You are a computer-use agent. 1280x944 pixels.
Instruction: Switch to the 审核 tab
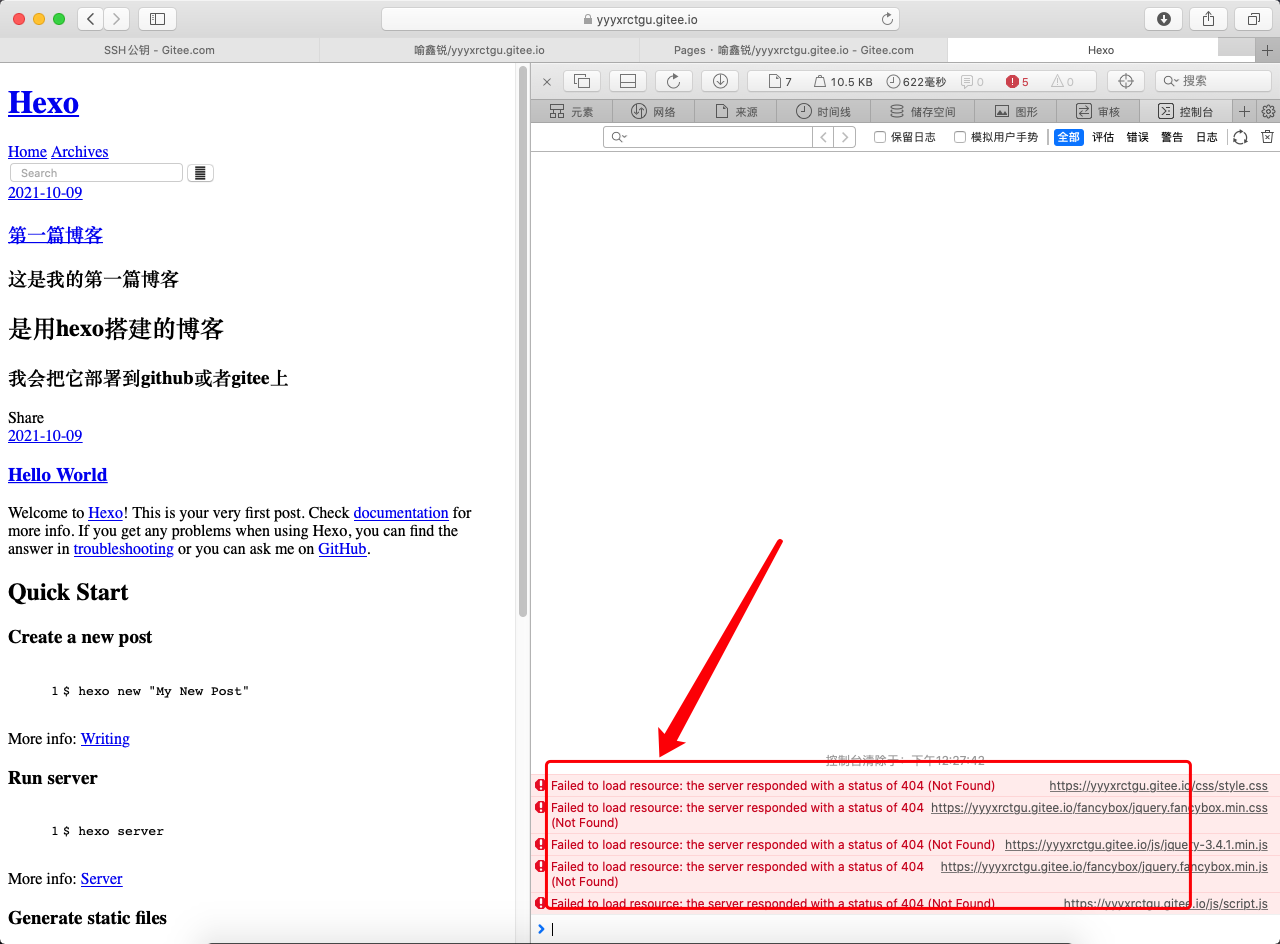(1098, 112)
